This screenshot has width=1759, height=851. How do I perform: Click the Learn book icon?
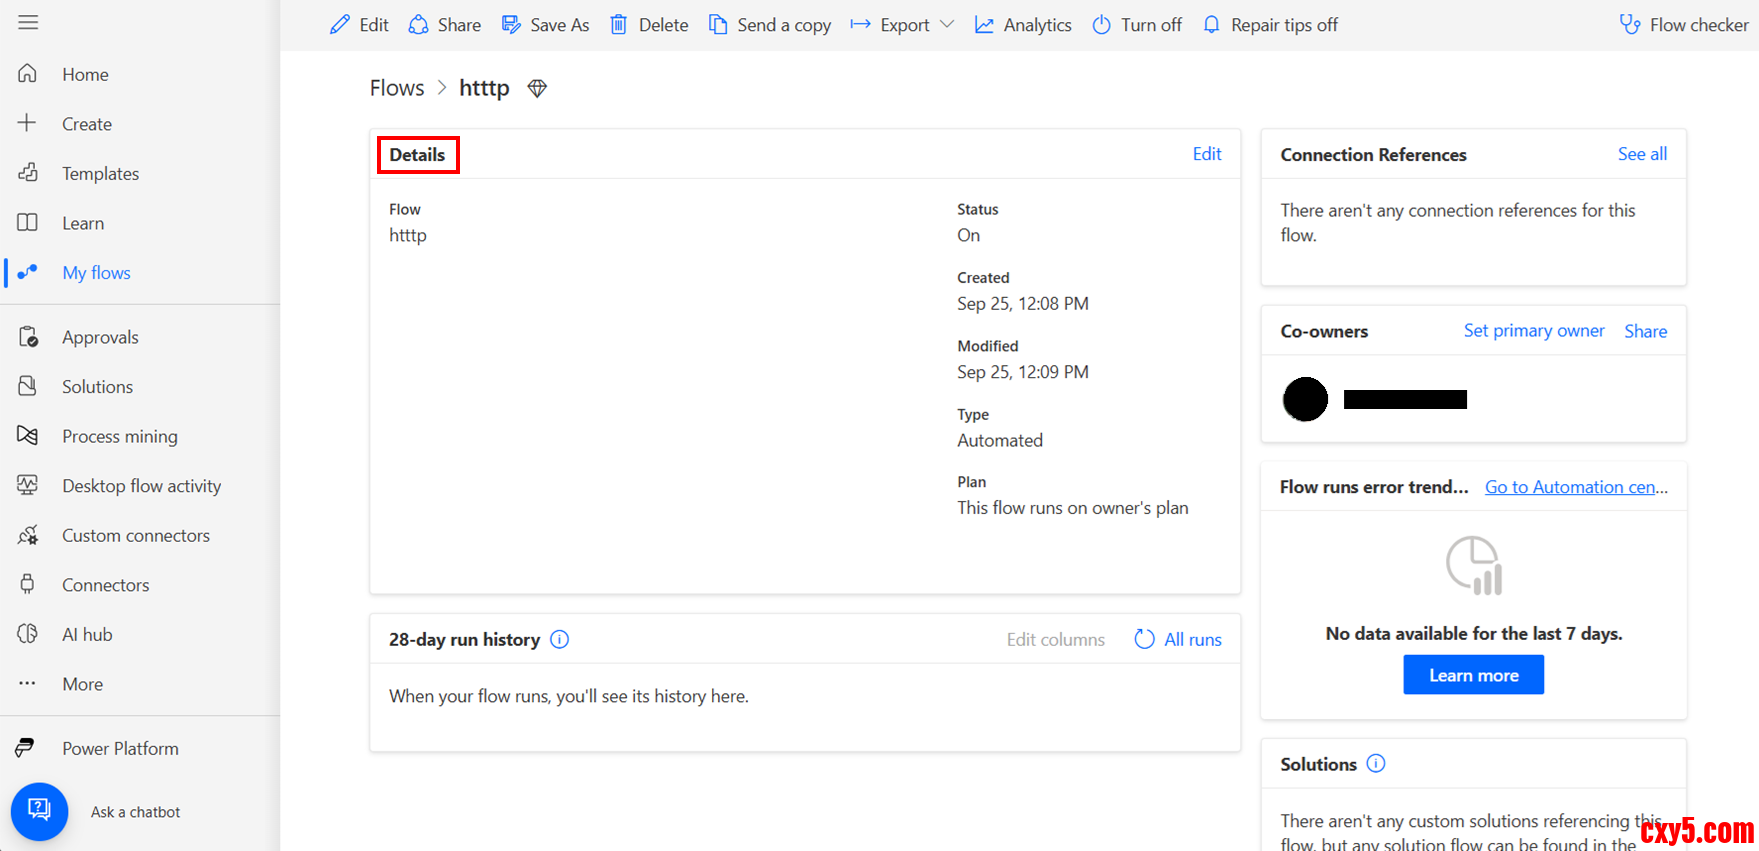coord(28,222)
